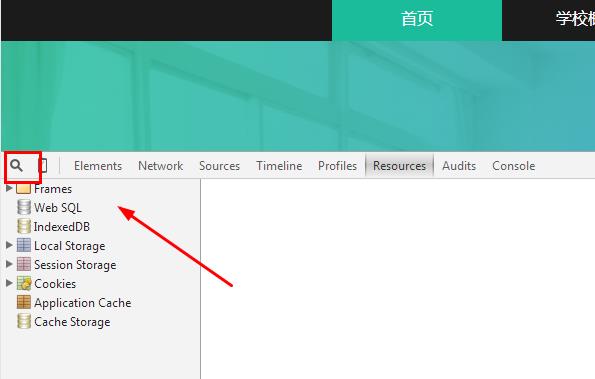Image resolution: width=595 pixels, height=379 pixels.
Task: Click the Cookies icon
Action: tap(24, 283)
